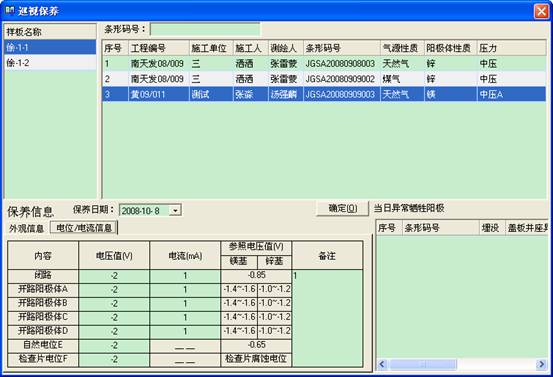Click the 施工人 column header
Screen dimensions: 553x377
[250, 48]
